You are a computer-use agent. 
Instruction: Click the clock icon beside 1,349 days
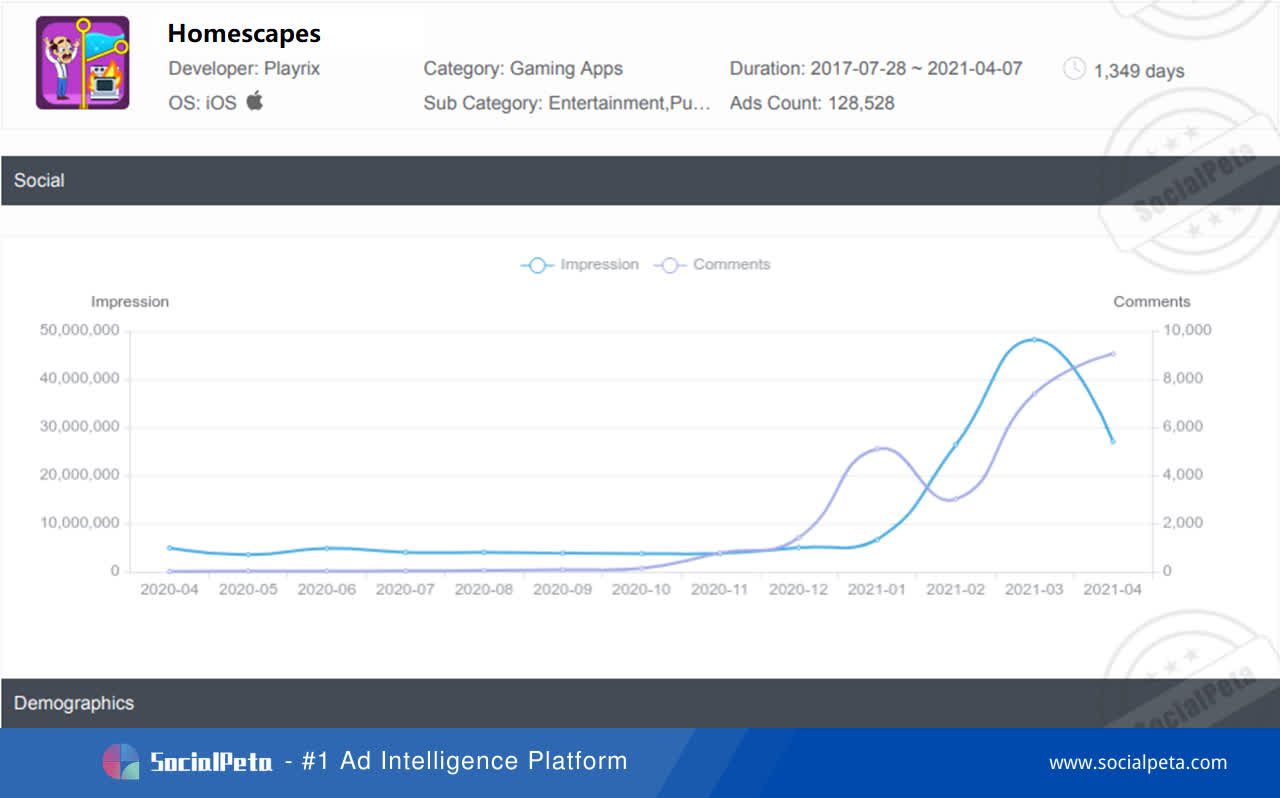[x=1074, y=69]
